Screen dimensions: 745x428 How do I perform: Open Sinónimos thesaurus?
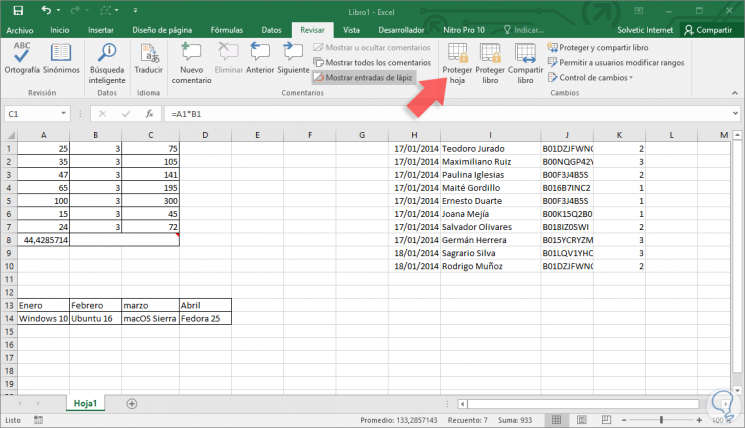(61, 58)
